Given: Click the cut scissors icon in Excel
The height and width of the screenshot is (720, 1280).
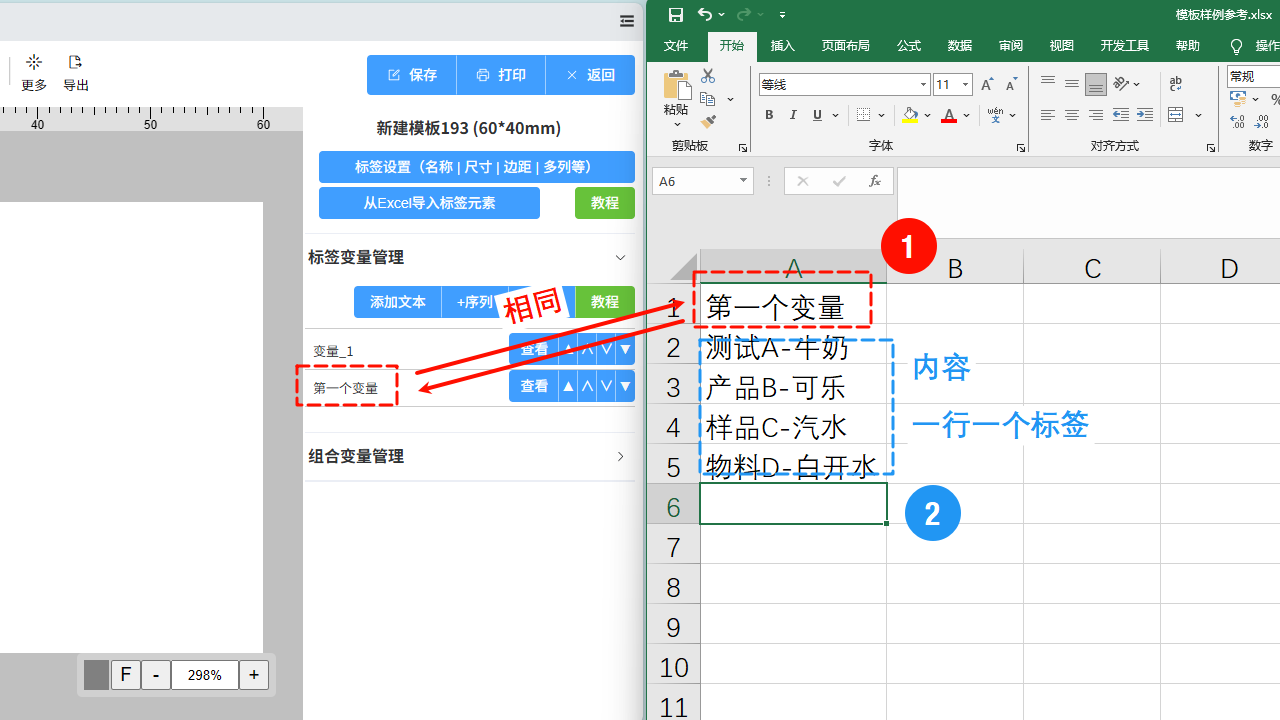Looking at the screenshot, I should (x=708, y=76).
